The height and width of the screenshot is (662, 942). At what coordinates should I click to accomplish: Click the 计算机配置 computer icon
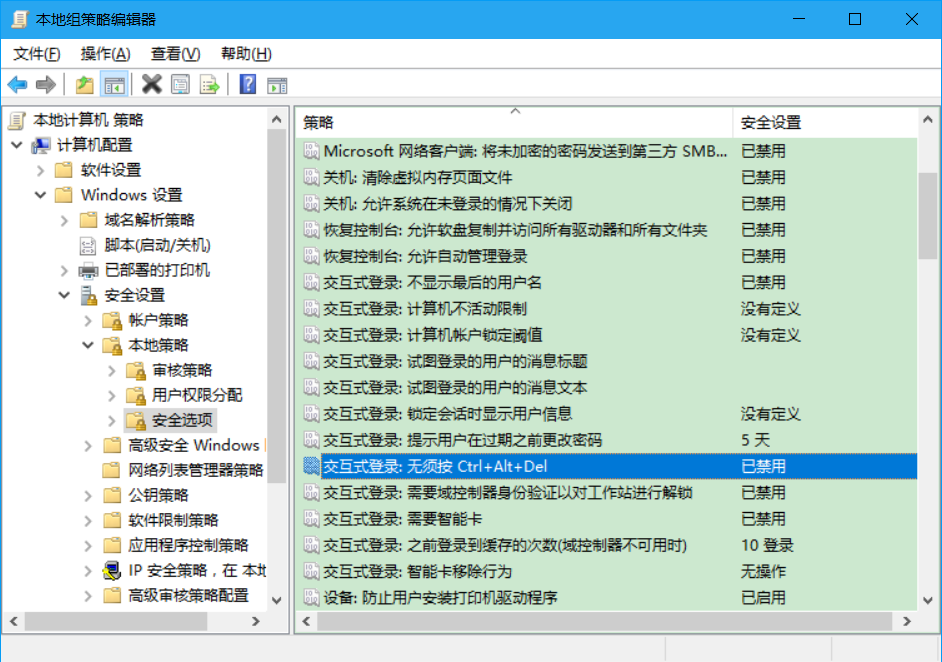[41, 145]
